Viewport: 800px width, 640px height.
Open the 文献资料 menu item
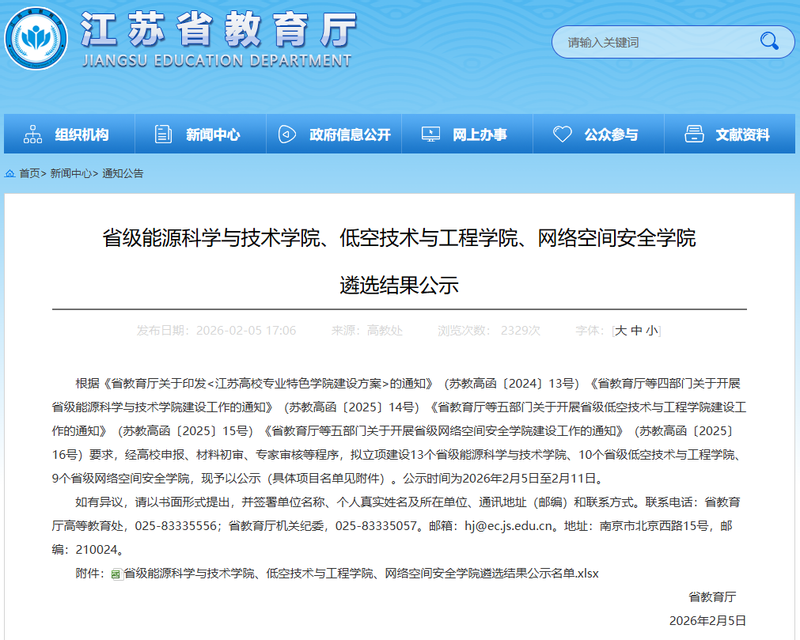[730, 134]
